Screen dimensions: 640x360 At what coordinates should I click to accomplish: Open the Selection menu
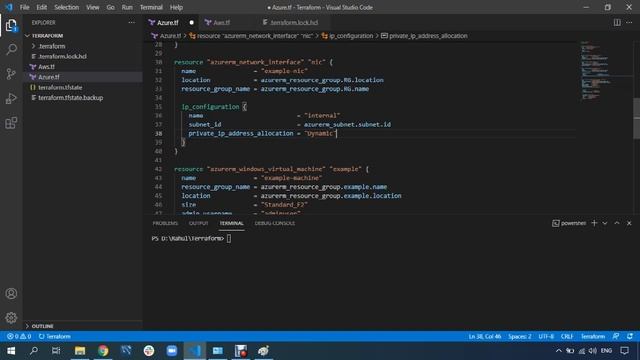coord(67,7)
